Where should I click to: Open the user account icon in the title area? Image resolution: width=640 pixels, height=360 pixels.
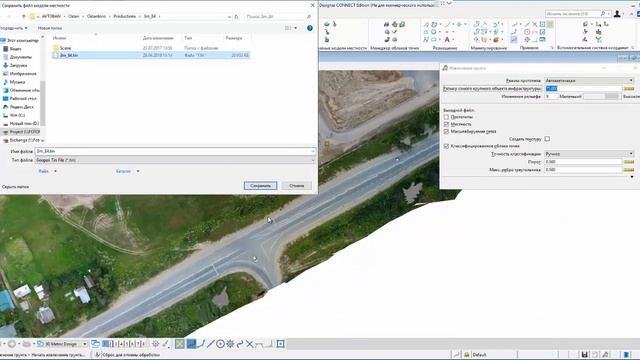617,14
